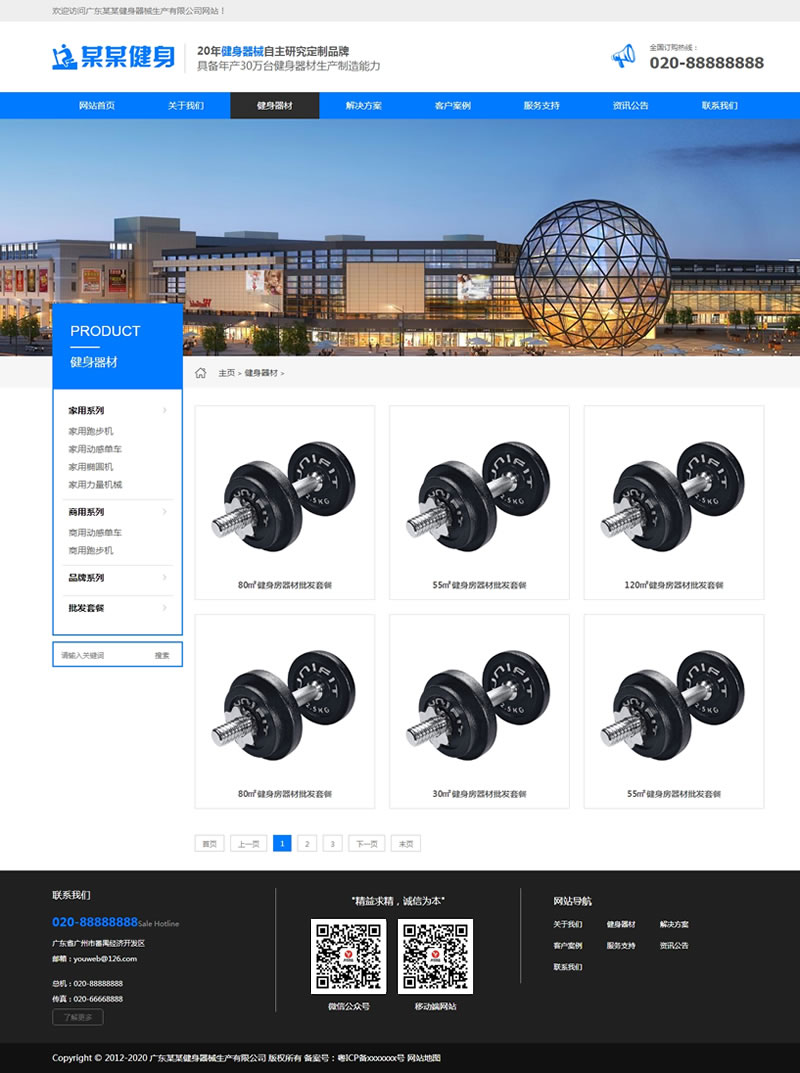
Task: Click the header hotline number 020-88888888
Action: click(x=706, y=63)
